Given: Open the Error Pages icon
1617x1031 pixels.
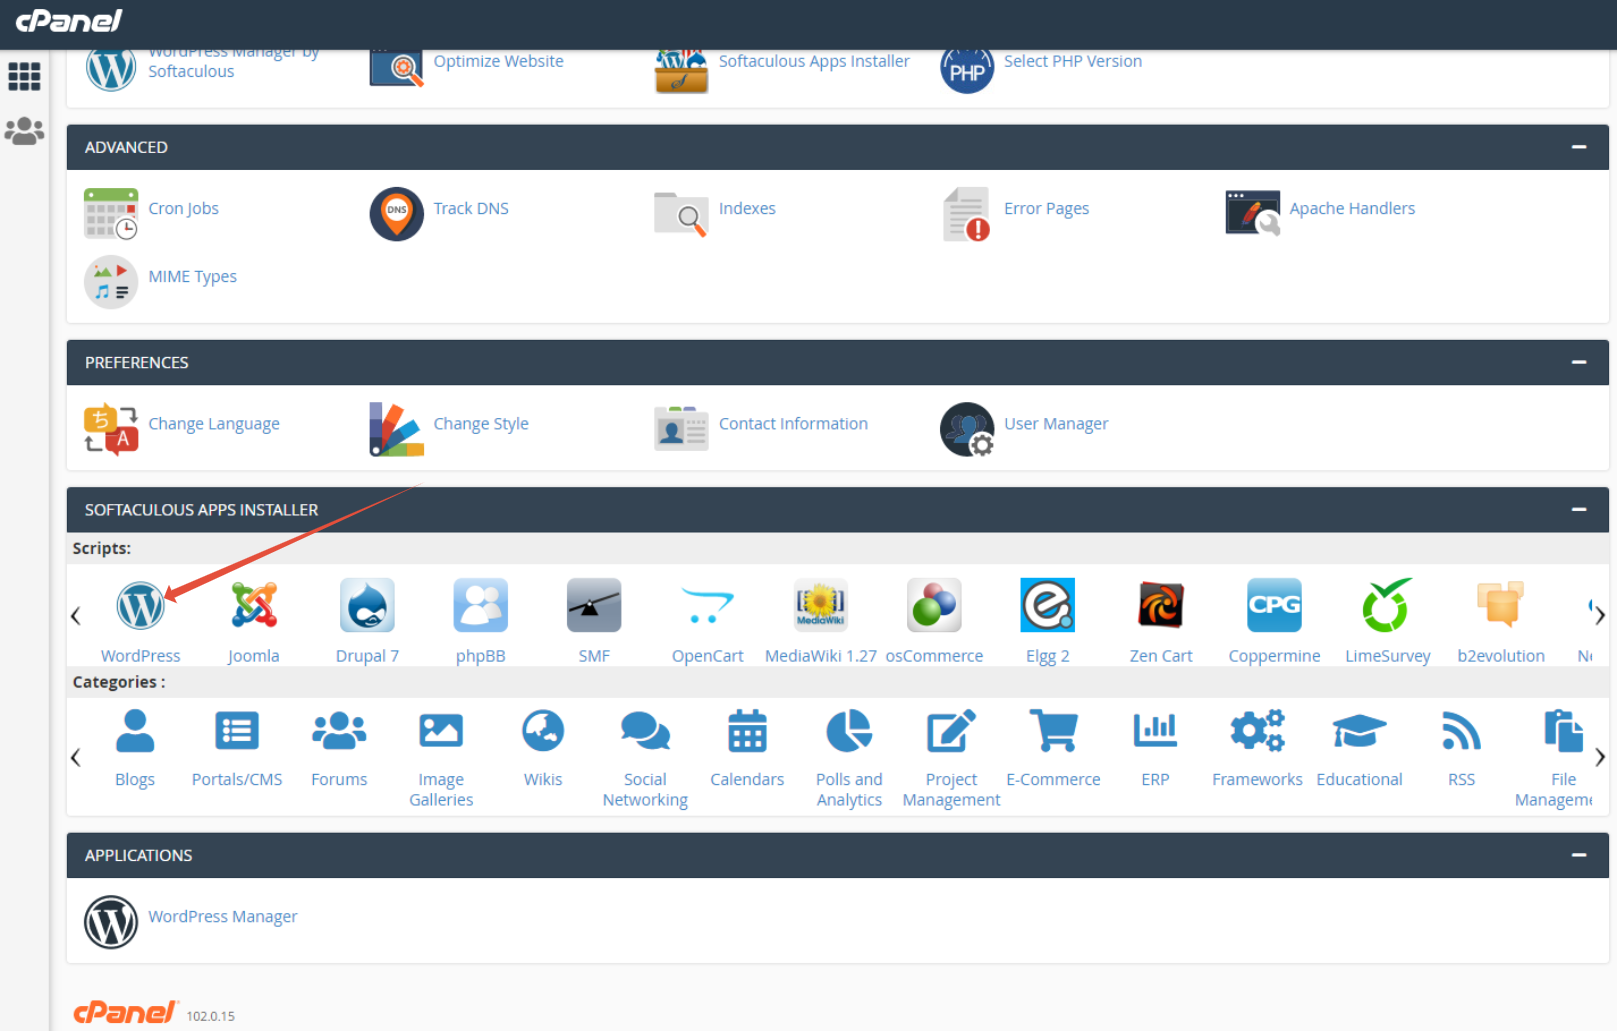Looking at the screenshot, I should (x=967, y=214).
